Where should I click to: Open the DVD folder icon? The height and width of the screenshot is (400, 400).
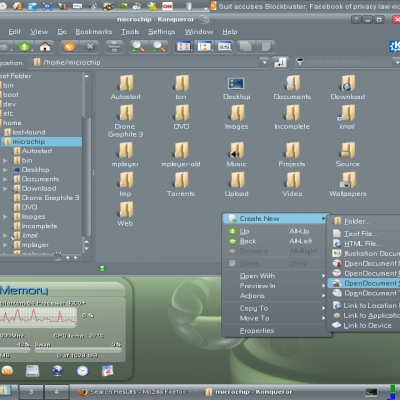point(181,117)
